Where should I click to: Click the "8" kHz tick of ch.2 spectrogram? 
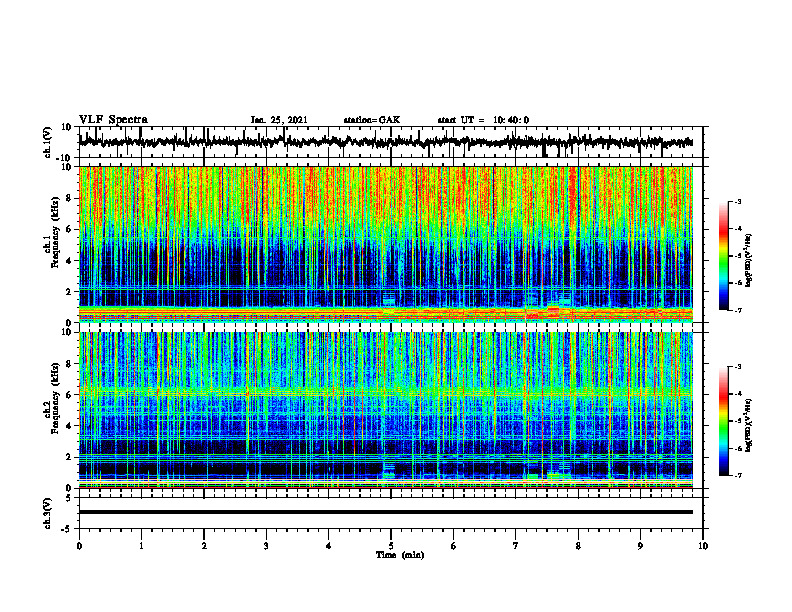click(69, 364)
